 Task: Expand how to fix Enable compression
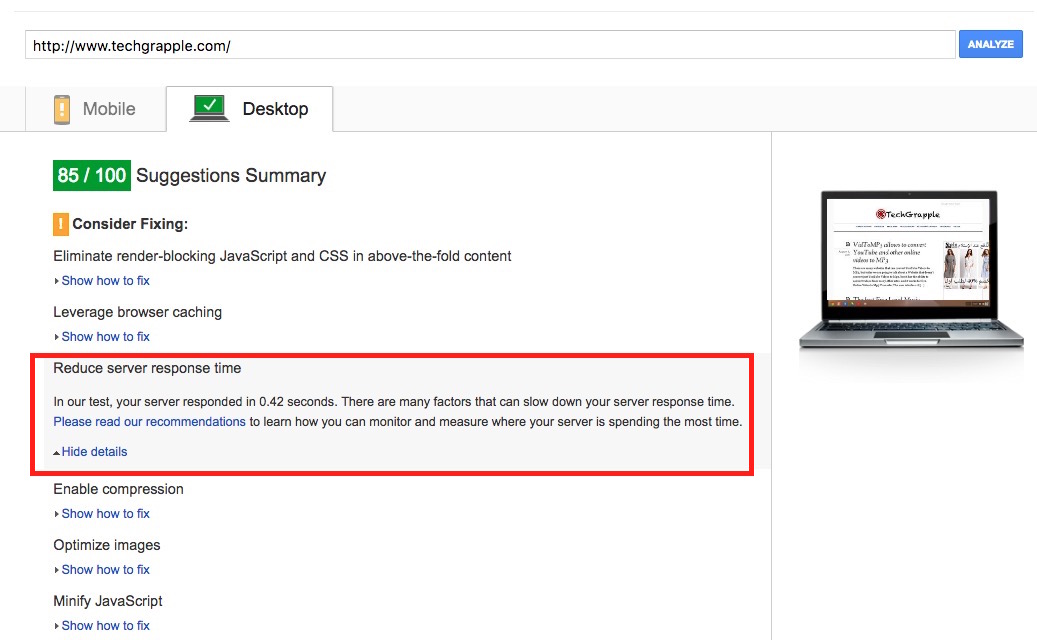pos(105,514)
